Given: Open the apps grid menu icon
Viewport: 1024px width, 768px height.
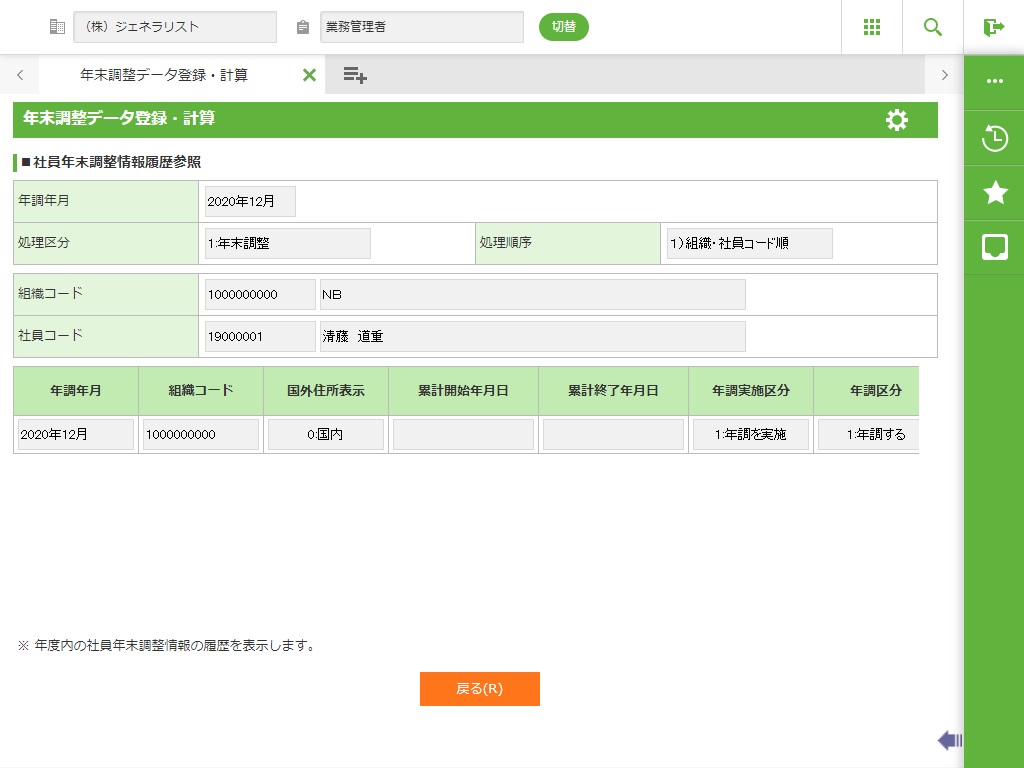Looking at the screenshot, I should pyautogui.click(x=872, y=27).
